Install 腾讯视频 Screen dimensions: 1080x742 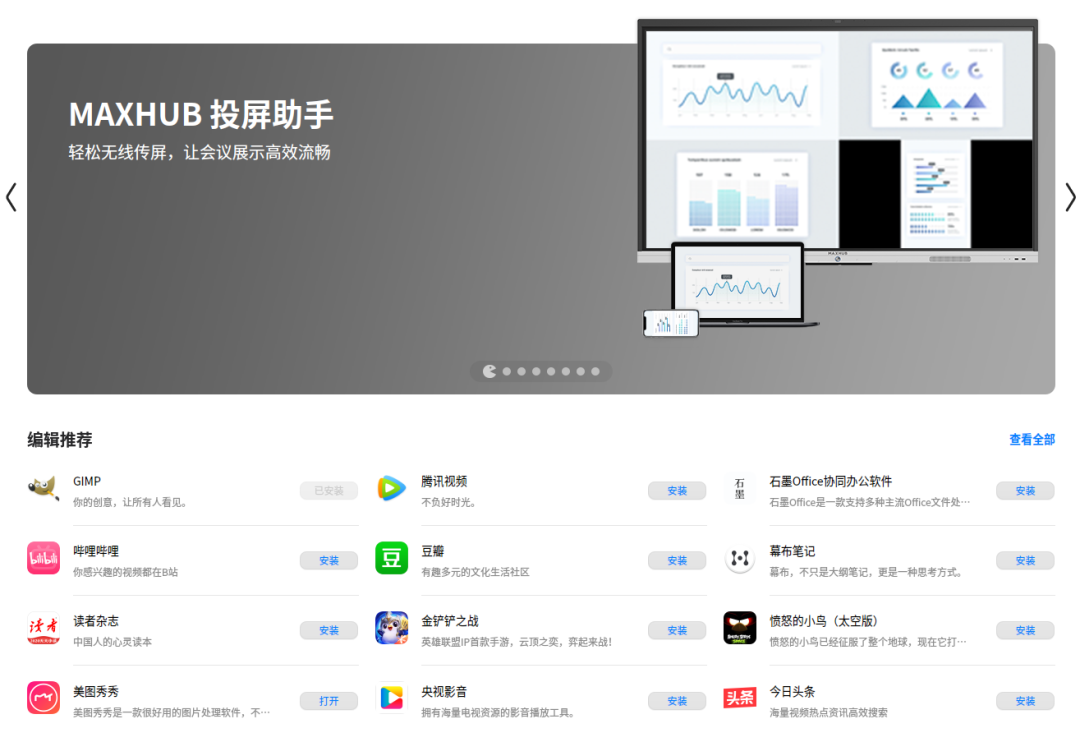(677, 491)
